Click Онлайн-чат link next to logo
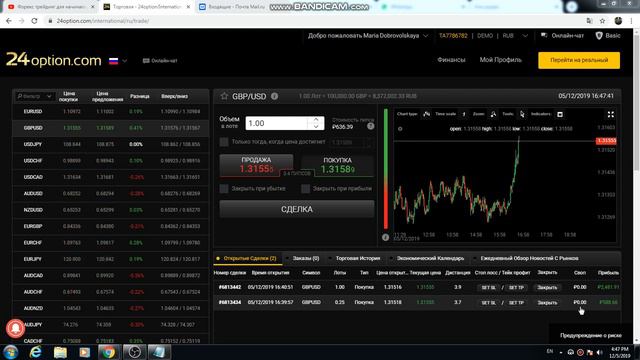 click(x=160, y=61)
